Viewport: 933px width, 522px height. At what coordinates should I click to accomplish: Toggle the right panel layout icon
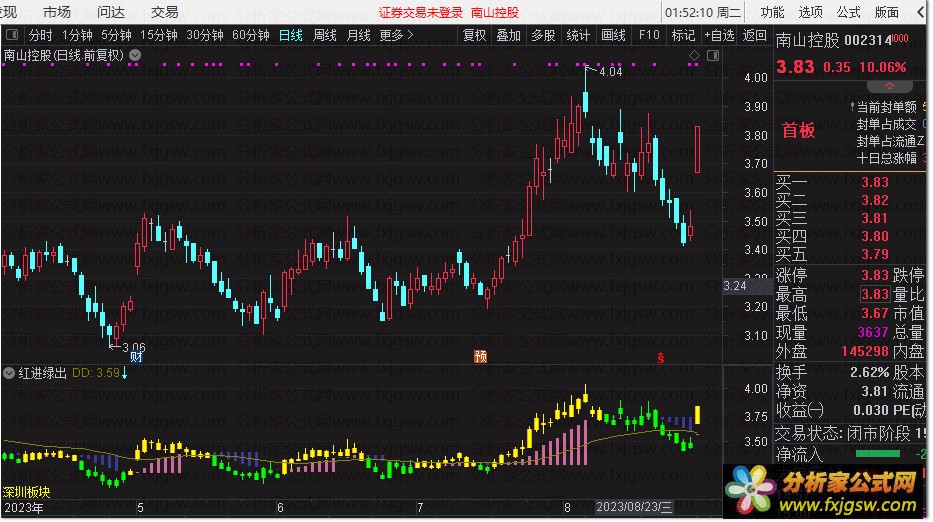[713, 55]
